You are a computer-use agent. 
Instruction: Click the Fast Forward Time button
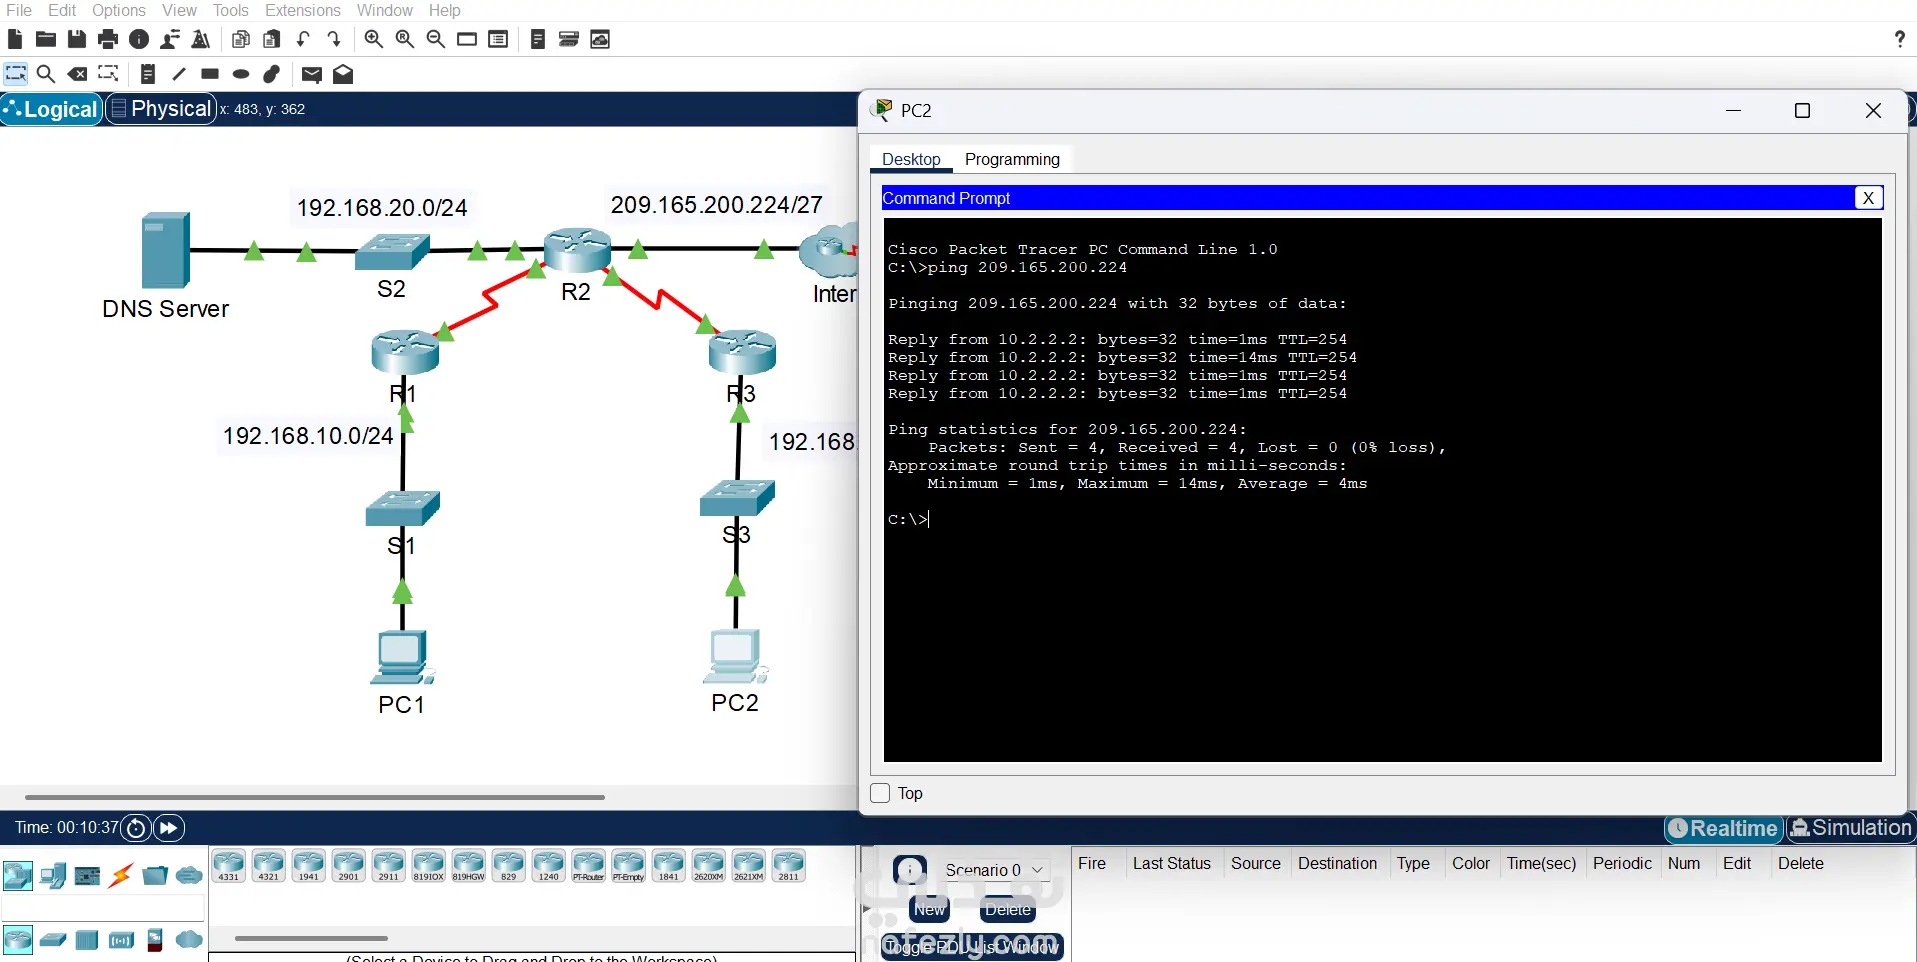point(169,828)
